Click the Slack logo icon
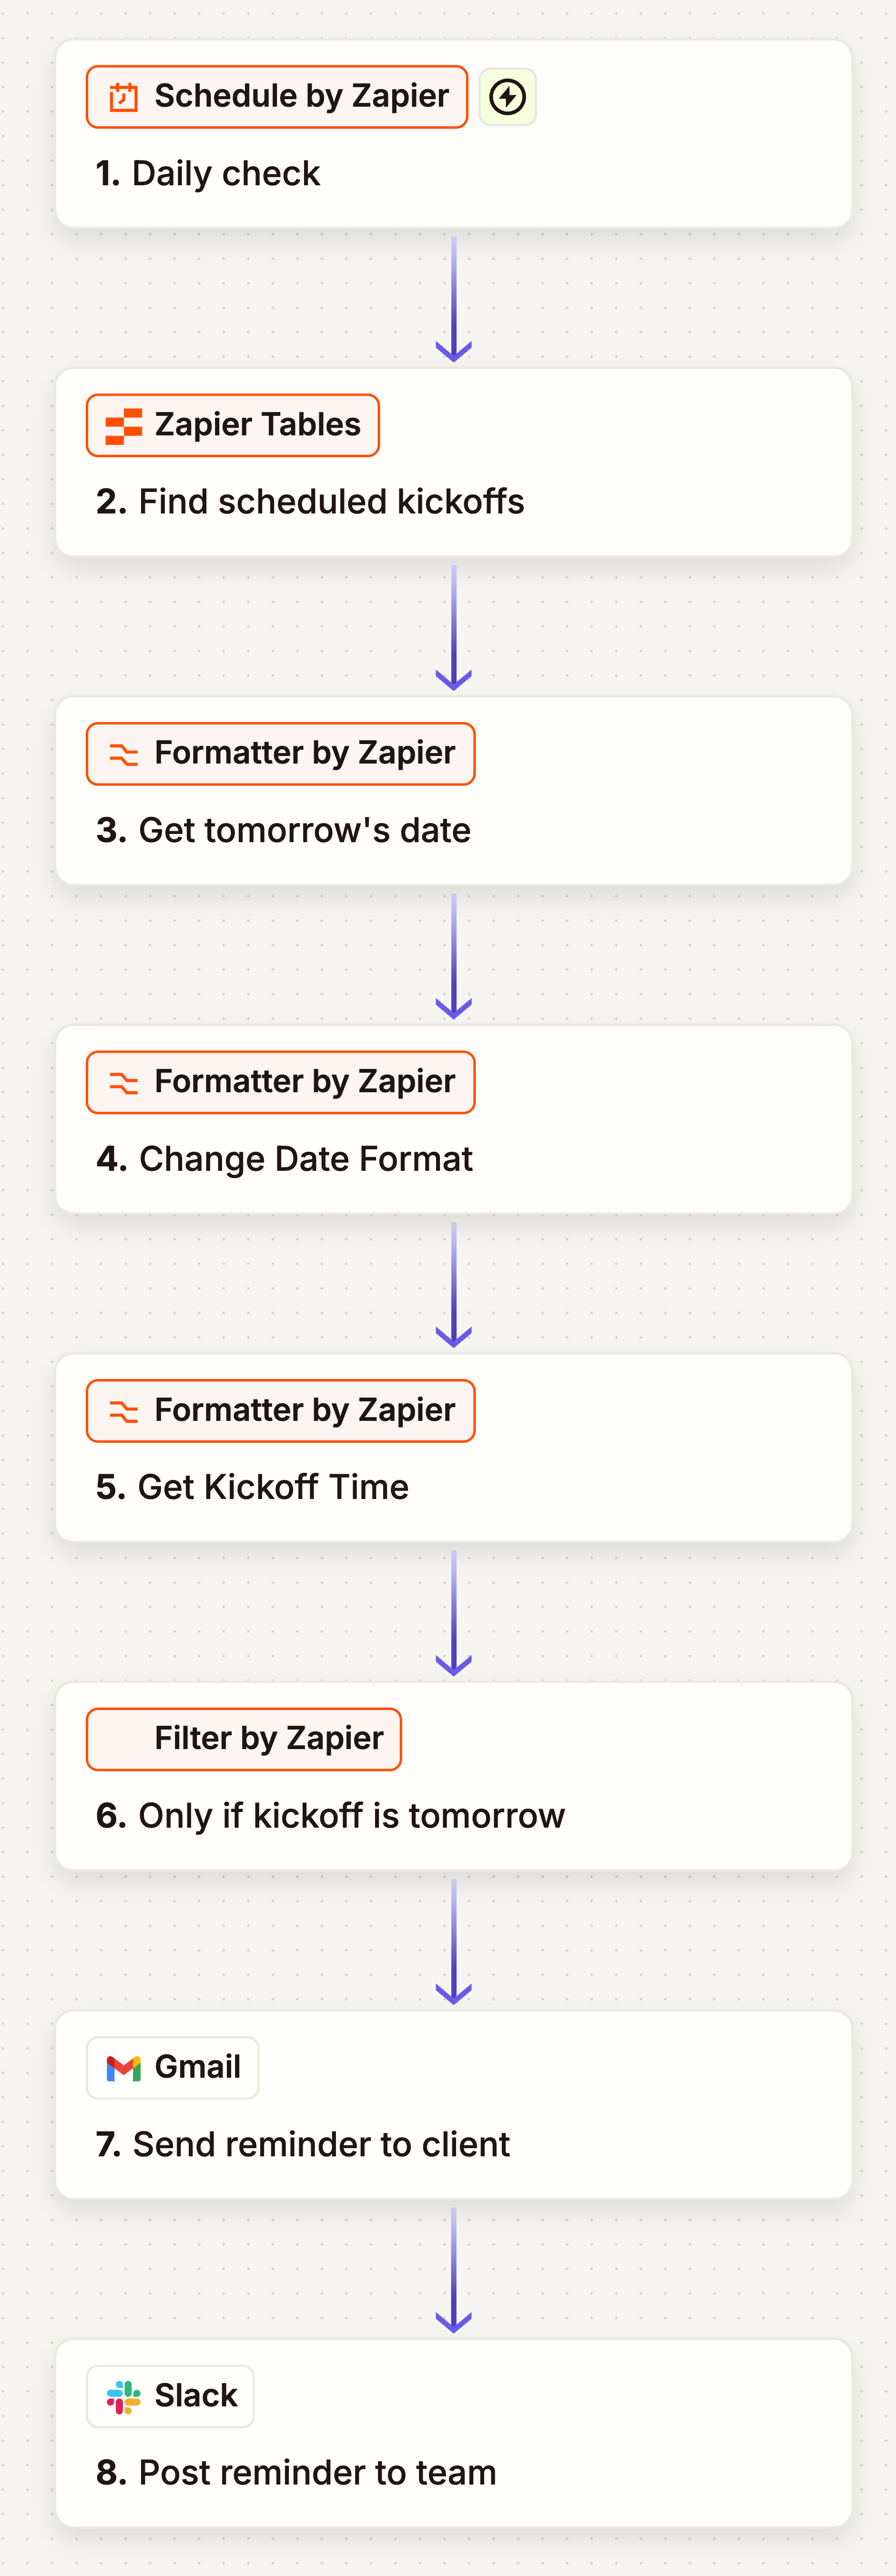This screenshot has height=2576, width=896. (x=123, y=2396)
